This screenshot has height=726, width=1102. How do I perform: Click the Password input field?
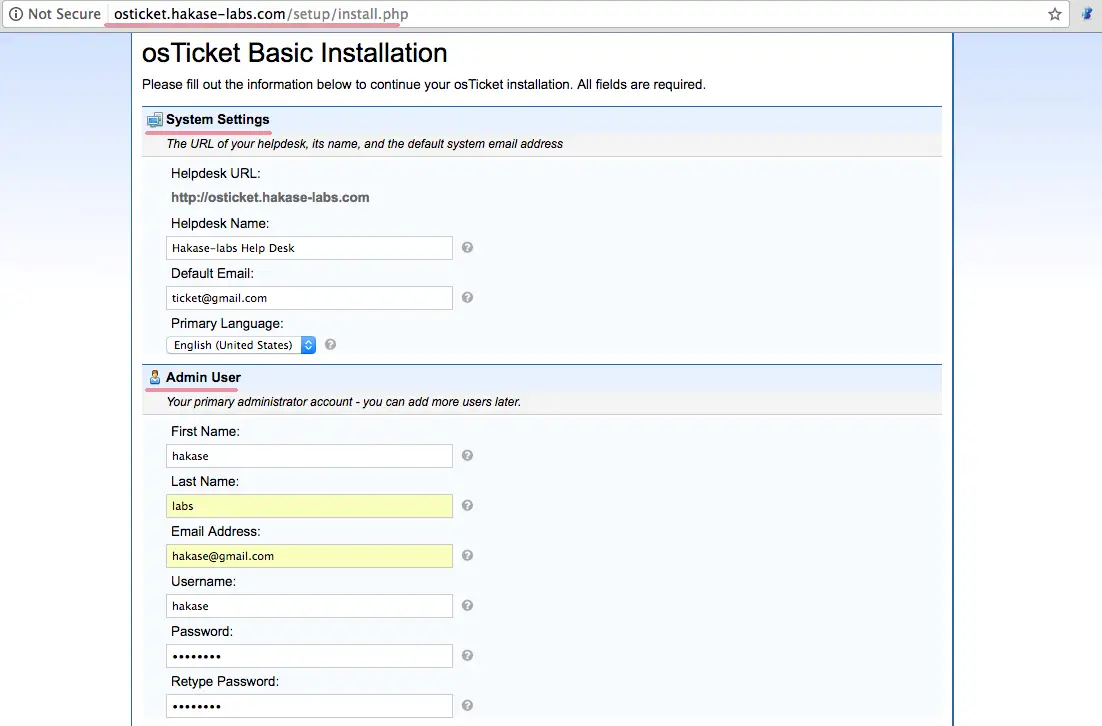[309, 656]
